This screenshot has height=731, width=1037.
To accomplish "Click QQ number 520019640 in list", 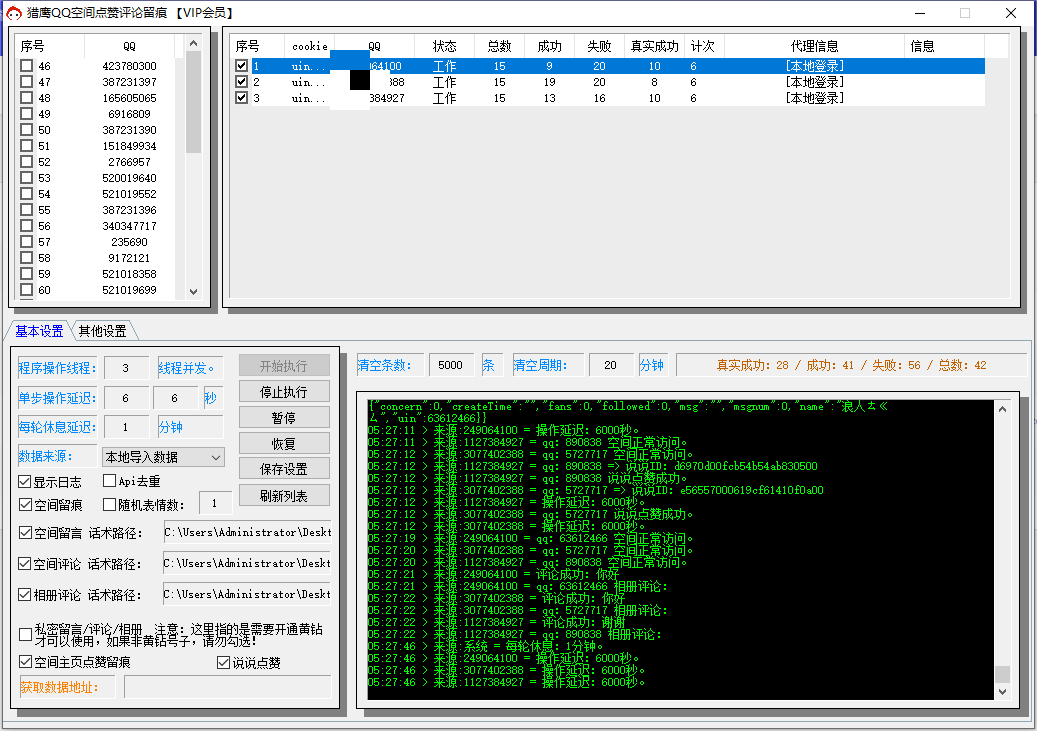I will pos(130,178).
